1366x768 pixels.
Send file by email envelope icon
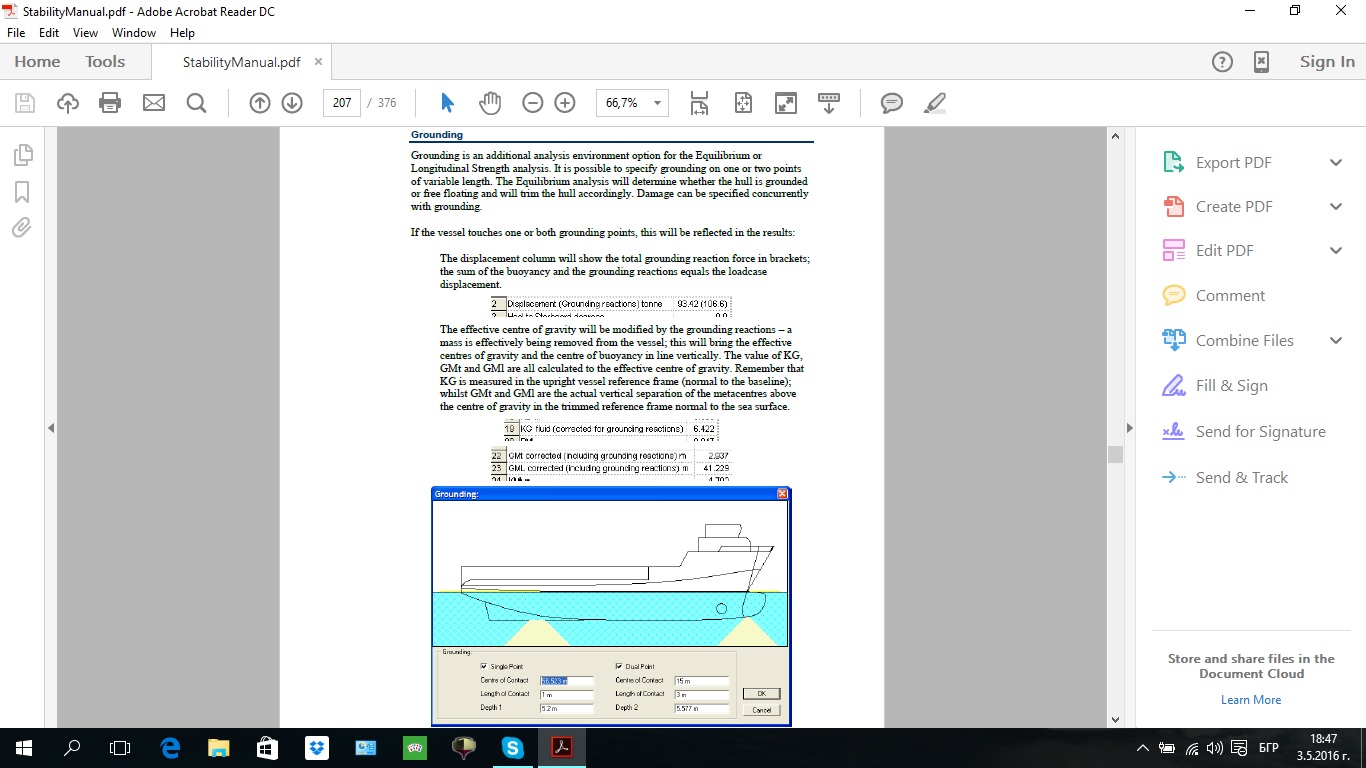coord(153,103)
